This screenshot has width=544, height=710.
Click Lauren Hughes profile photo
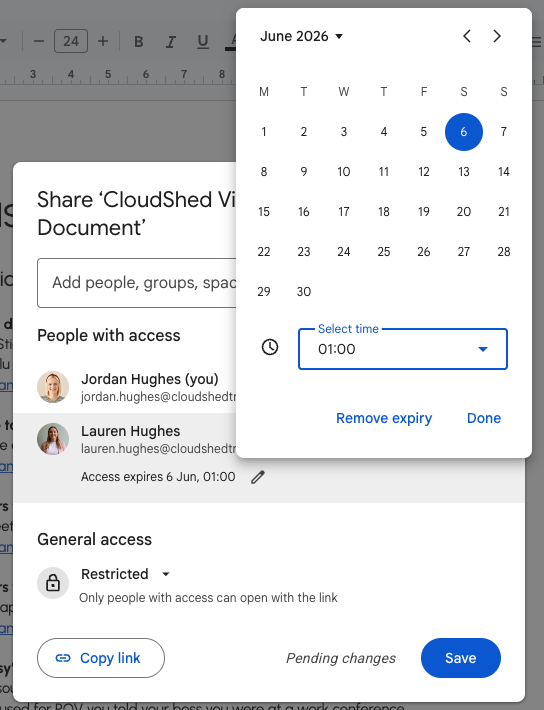coord(53,439)
